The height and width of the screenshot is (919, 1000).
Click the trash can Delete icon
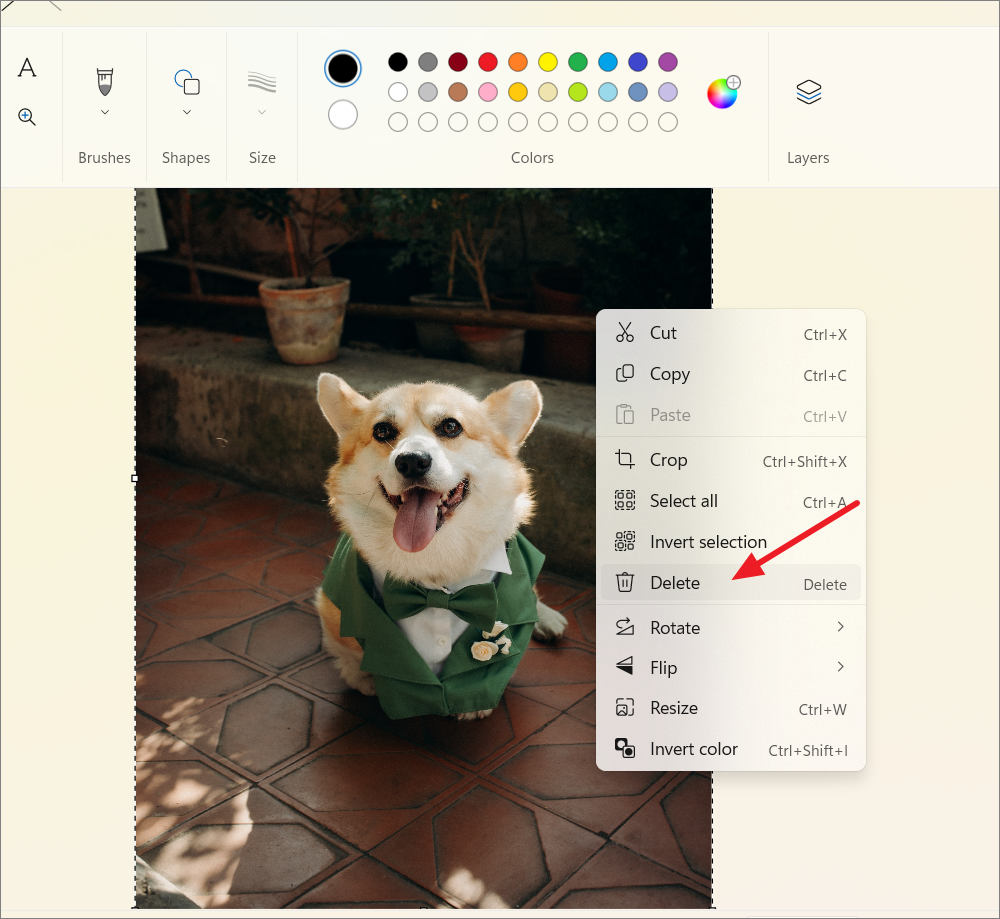pos(625,582)
